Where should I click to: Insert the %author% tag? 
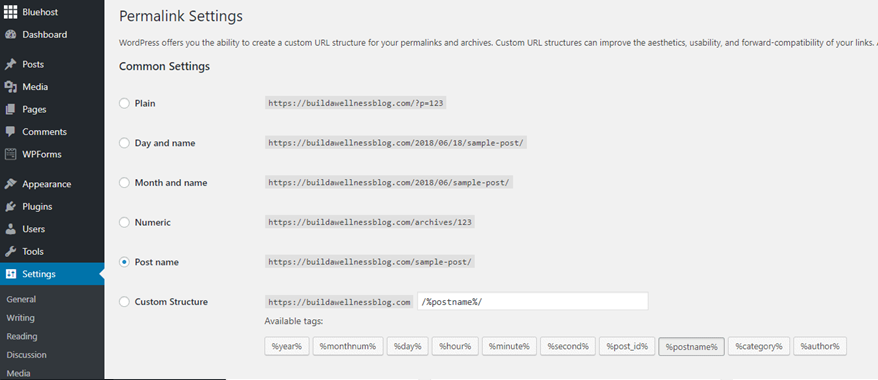(820, 346)
